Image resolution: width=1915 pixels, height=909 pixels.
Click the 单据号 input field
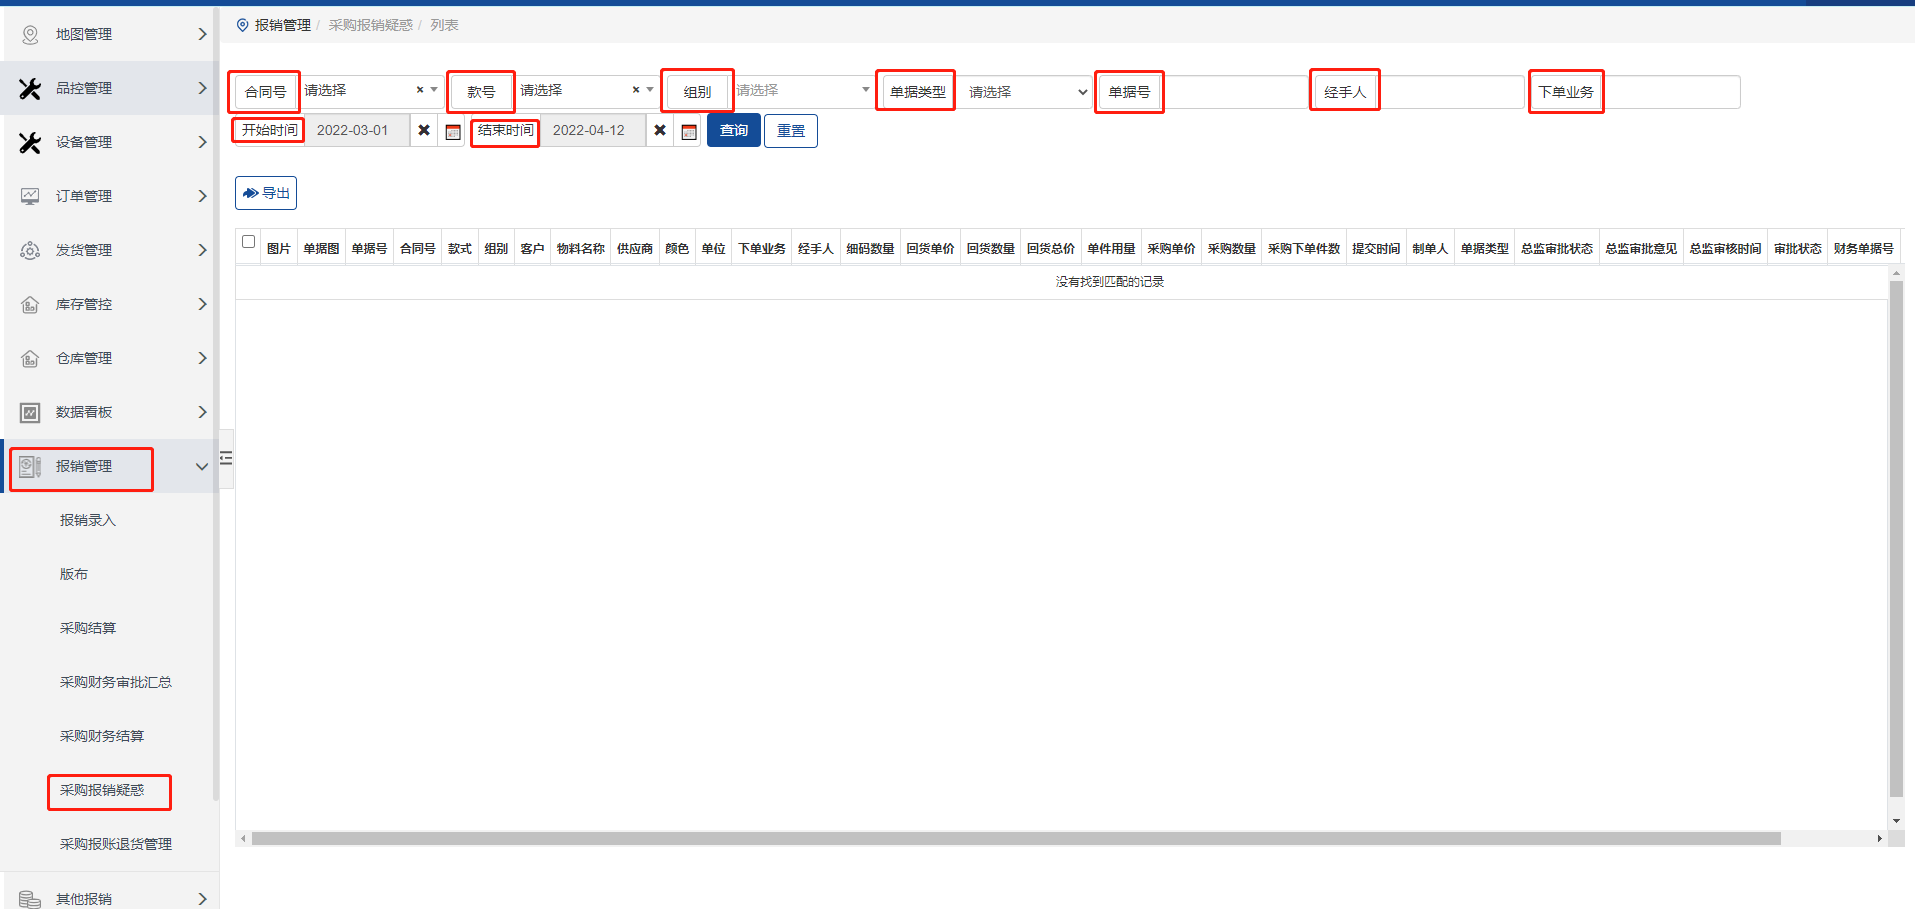(x=1235, y=92)
